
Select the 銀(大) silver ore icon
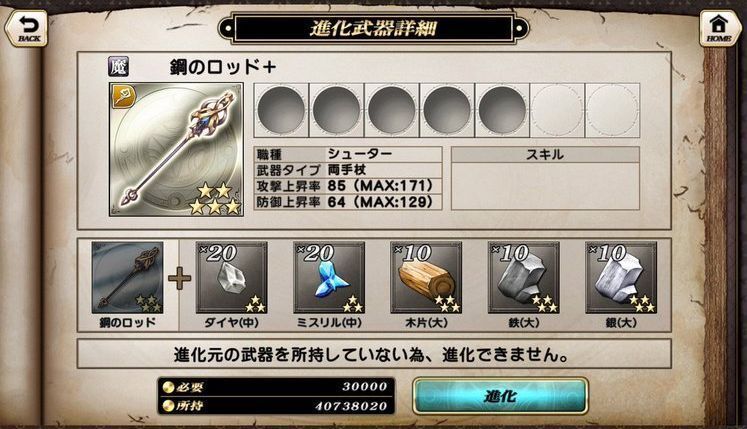coord(621,277)
